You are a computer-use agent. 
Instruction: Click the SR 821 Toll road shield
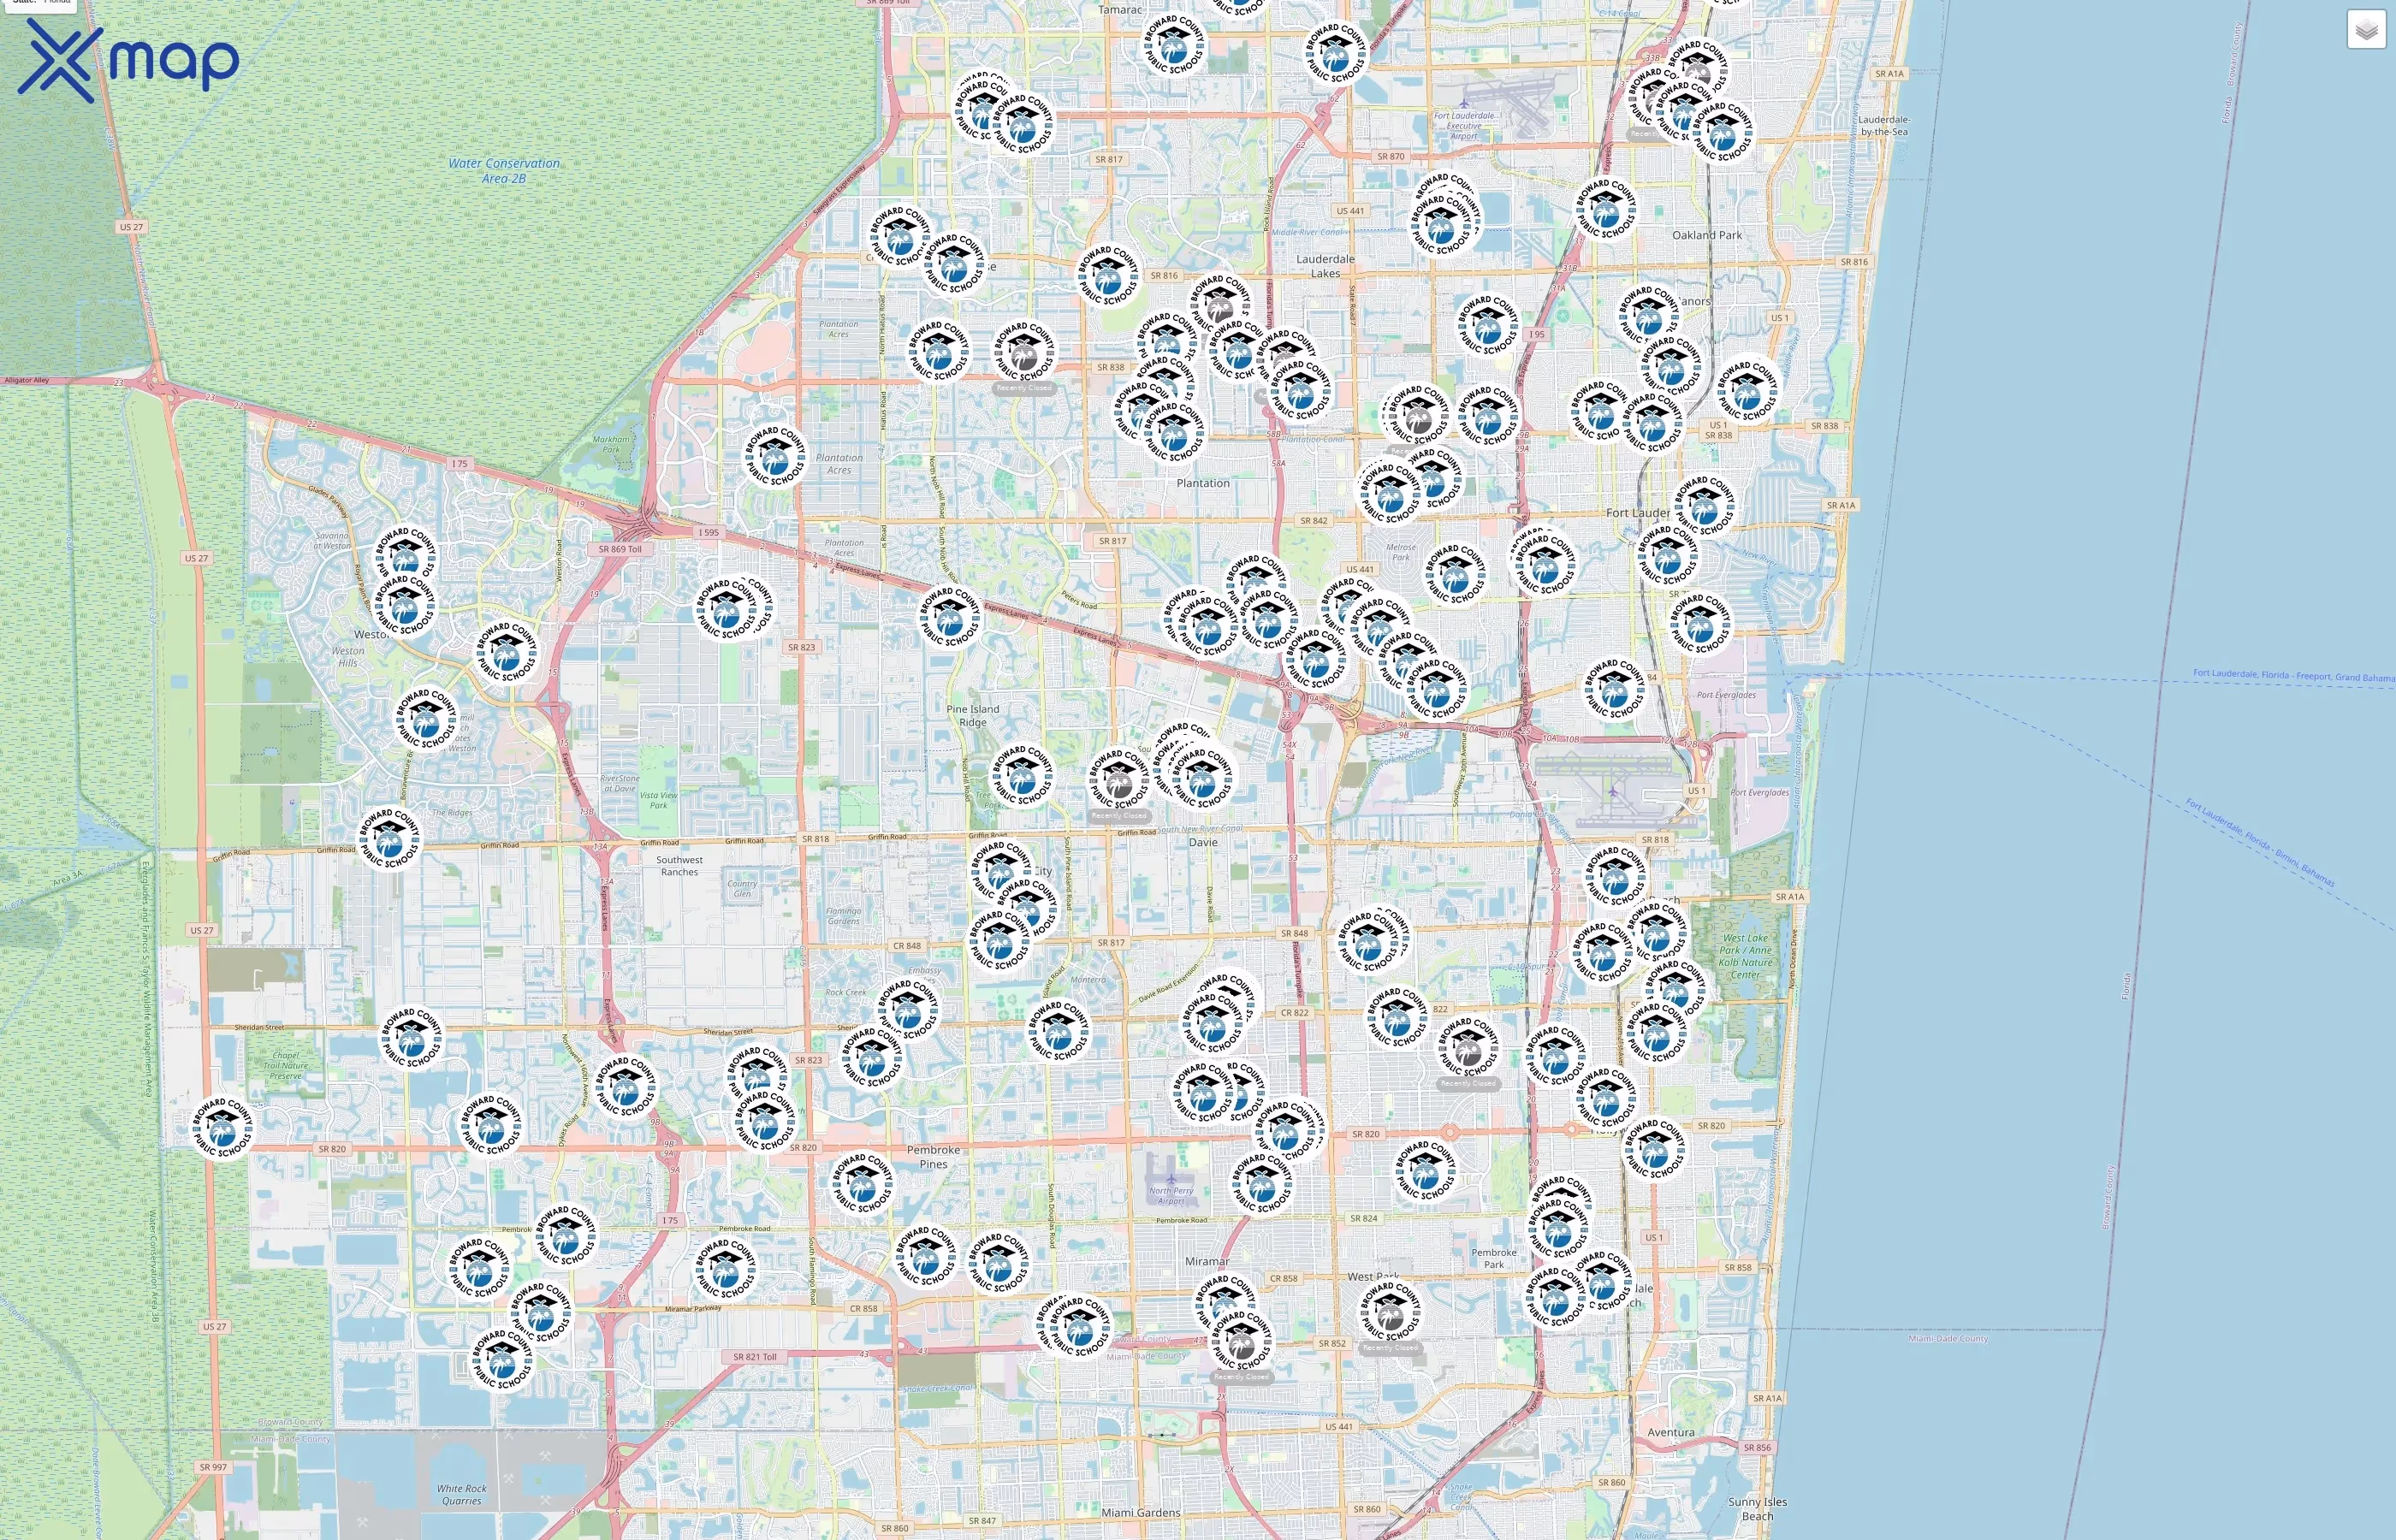tap(754, 1357)
